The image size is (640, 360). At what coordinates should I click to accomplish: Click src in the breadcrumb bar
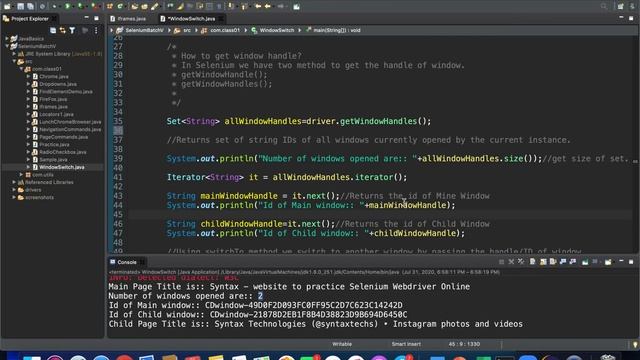pos(187,30)
